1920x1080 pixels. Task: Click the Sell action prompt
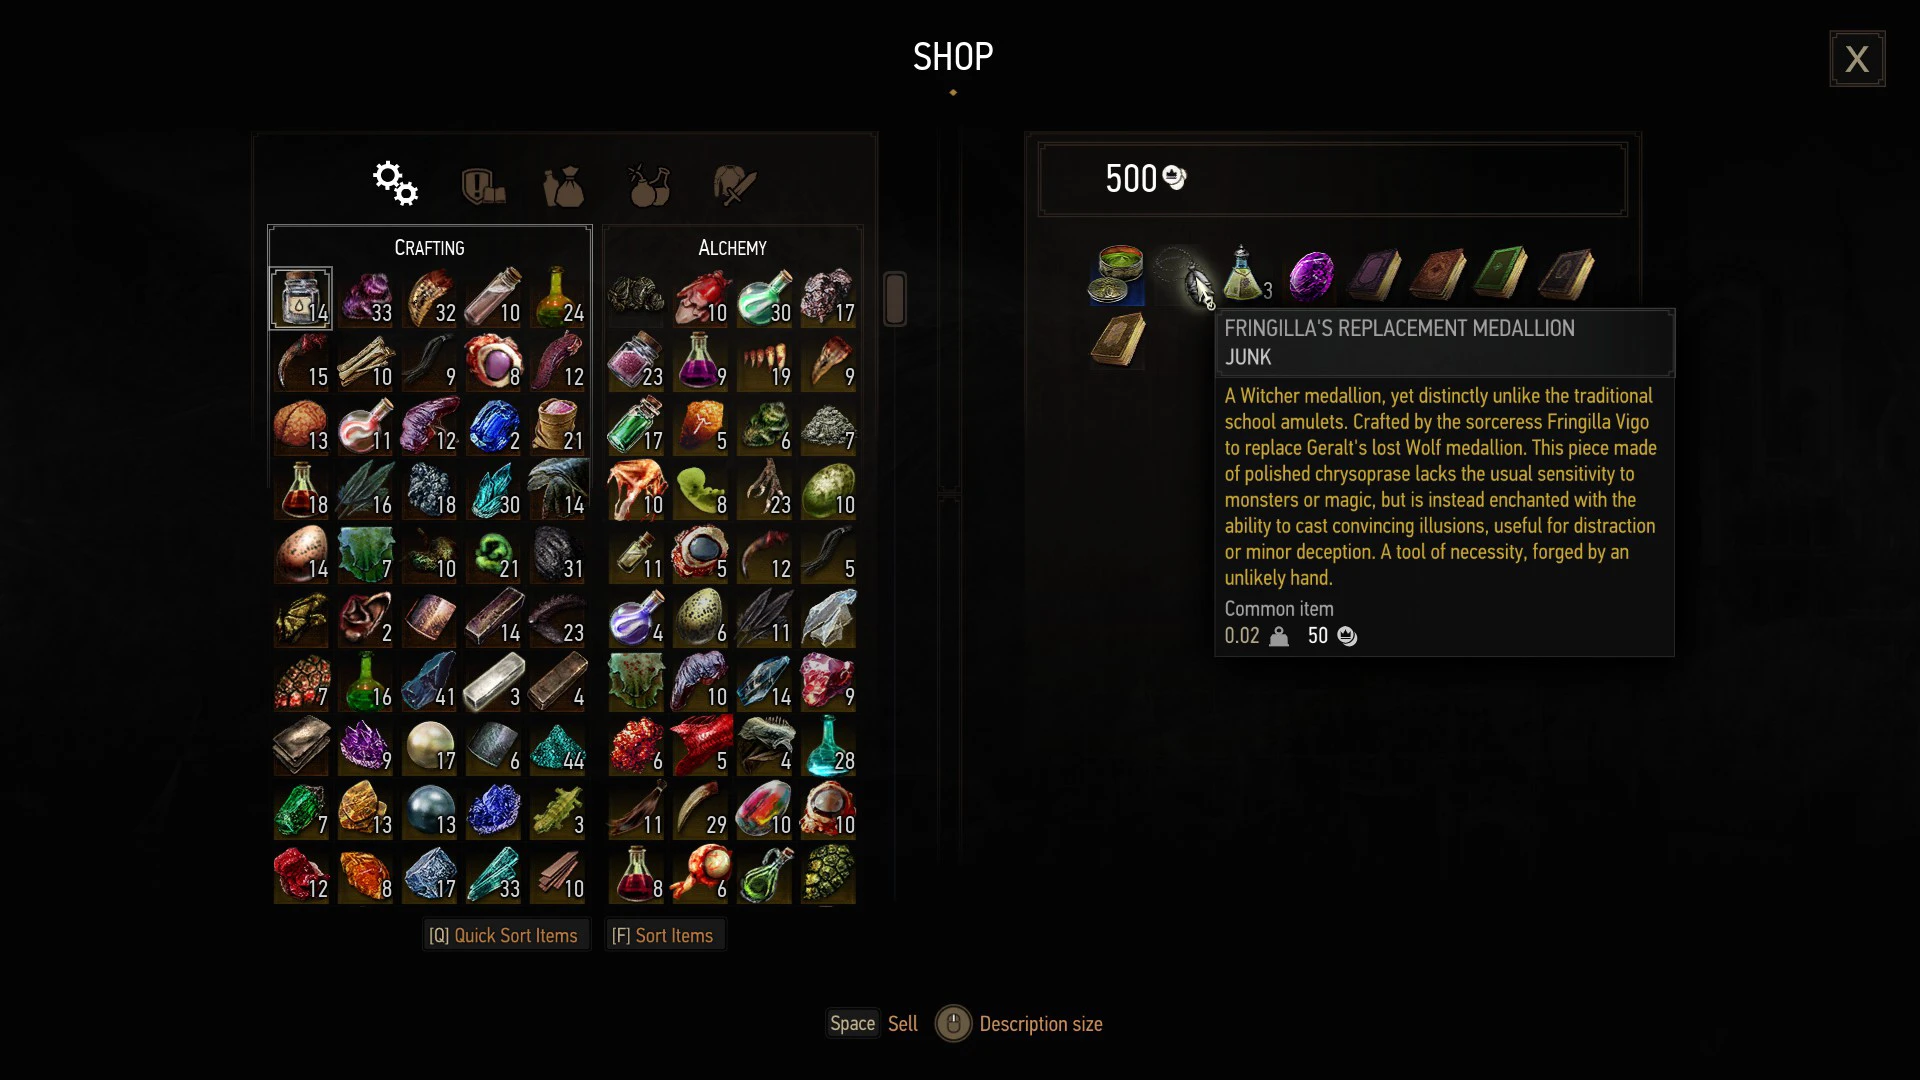click(872, 1024)
